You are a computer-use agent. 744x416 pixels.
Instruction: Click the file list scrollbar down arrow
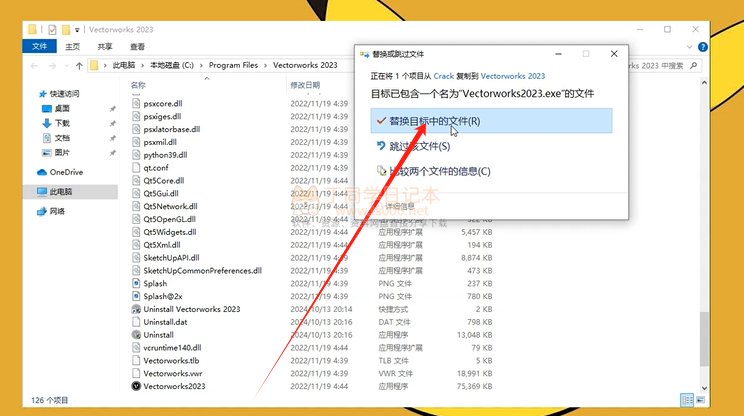click(x=704, y=388)
